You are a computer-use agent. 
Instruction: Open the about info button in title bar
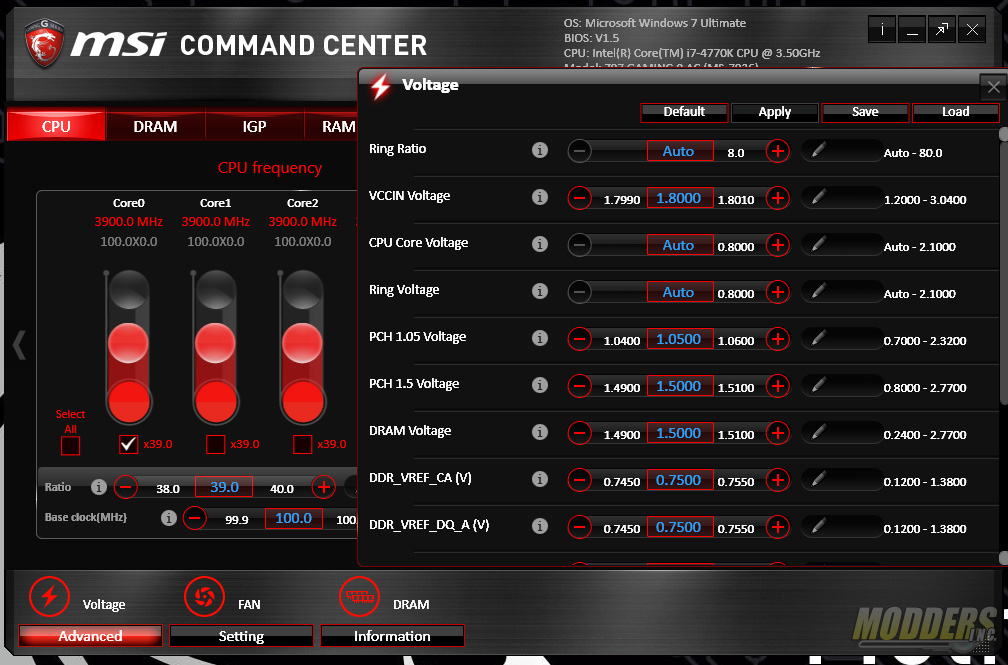click(x=882, y=30)
